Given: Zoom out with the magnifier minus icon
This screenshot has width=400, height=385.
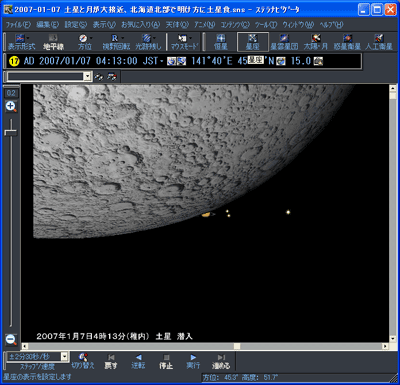Looking at the screenshot, I should (11, 340).
